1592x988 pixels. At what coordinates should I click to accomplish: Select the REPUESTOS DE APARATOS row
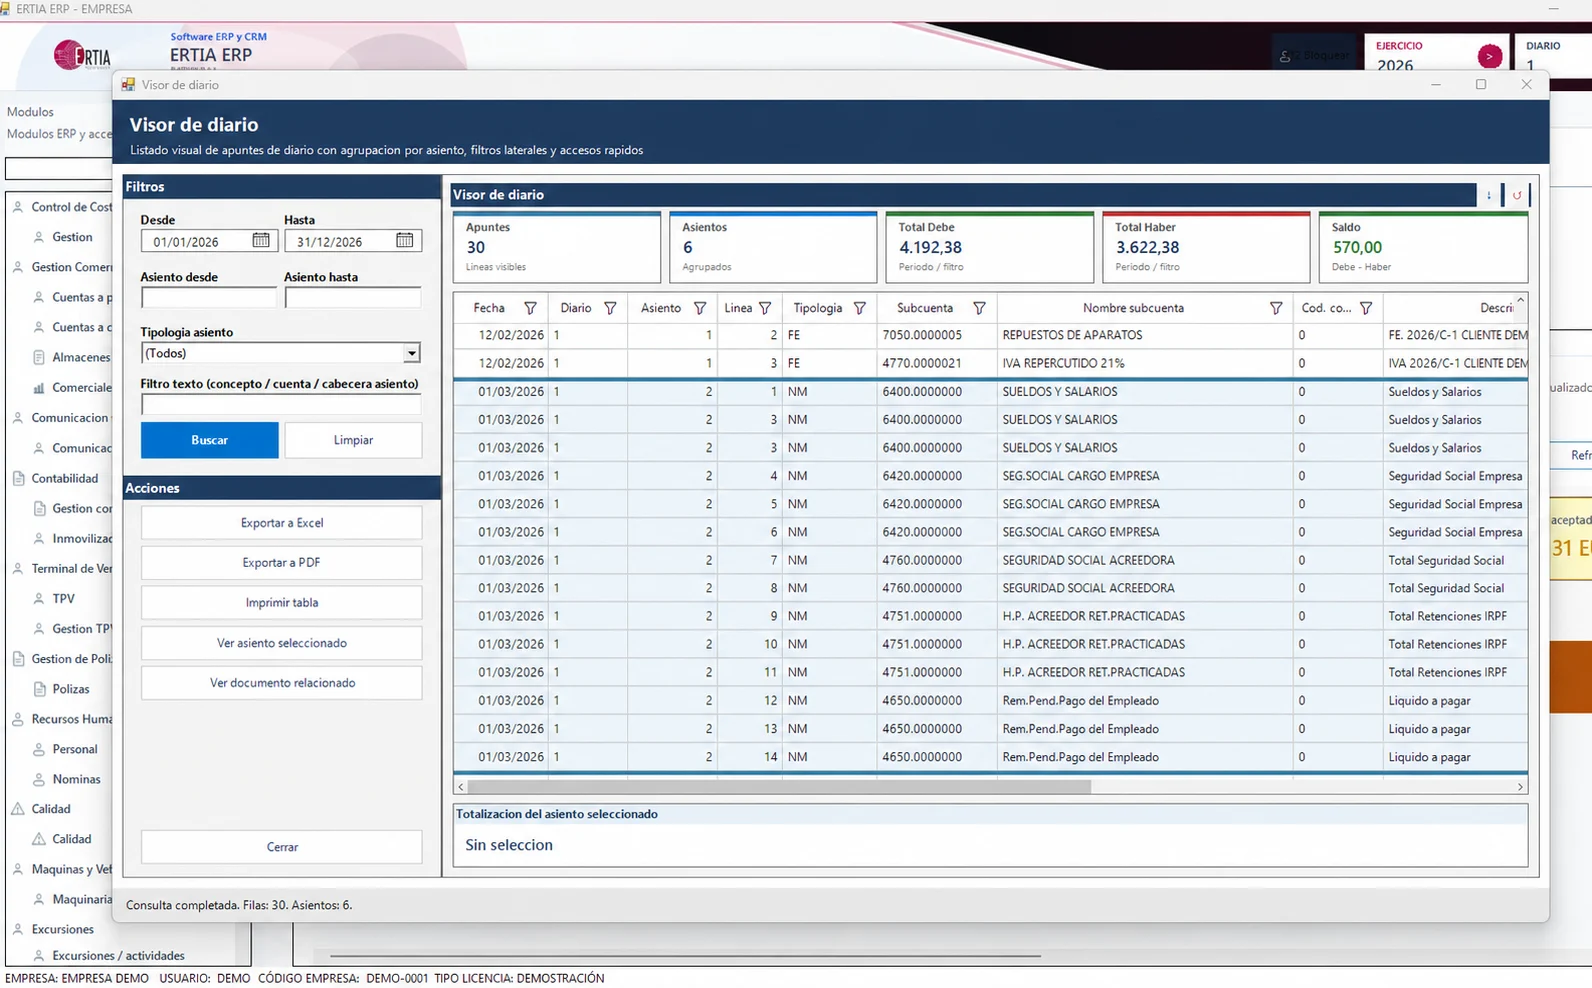[x=990, y=335]
